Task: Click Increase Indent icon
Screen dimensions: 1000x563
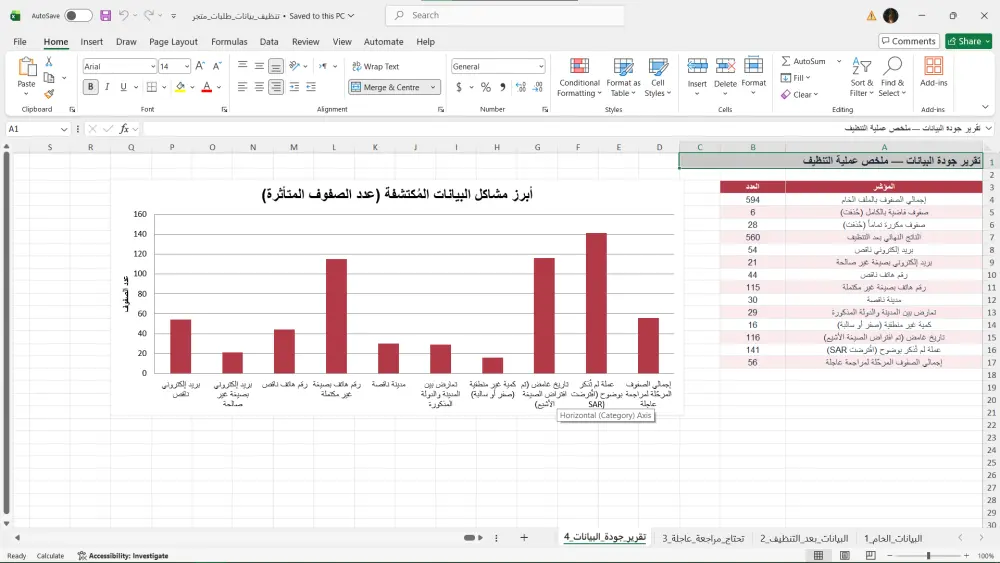Action: (x=311, y=87)
